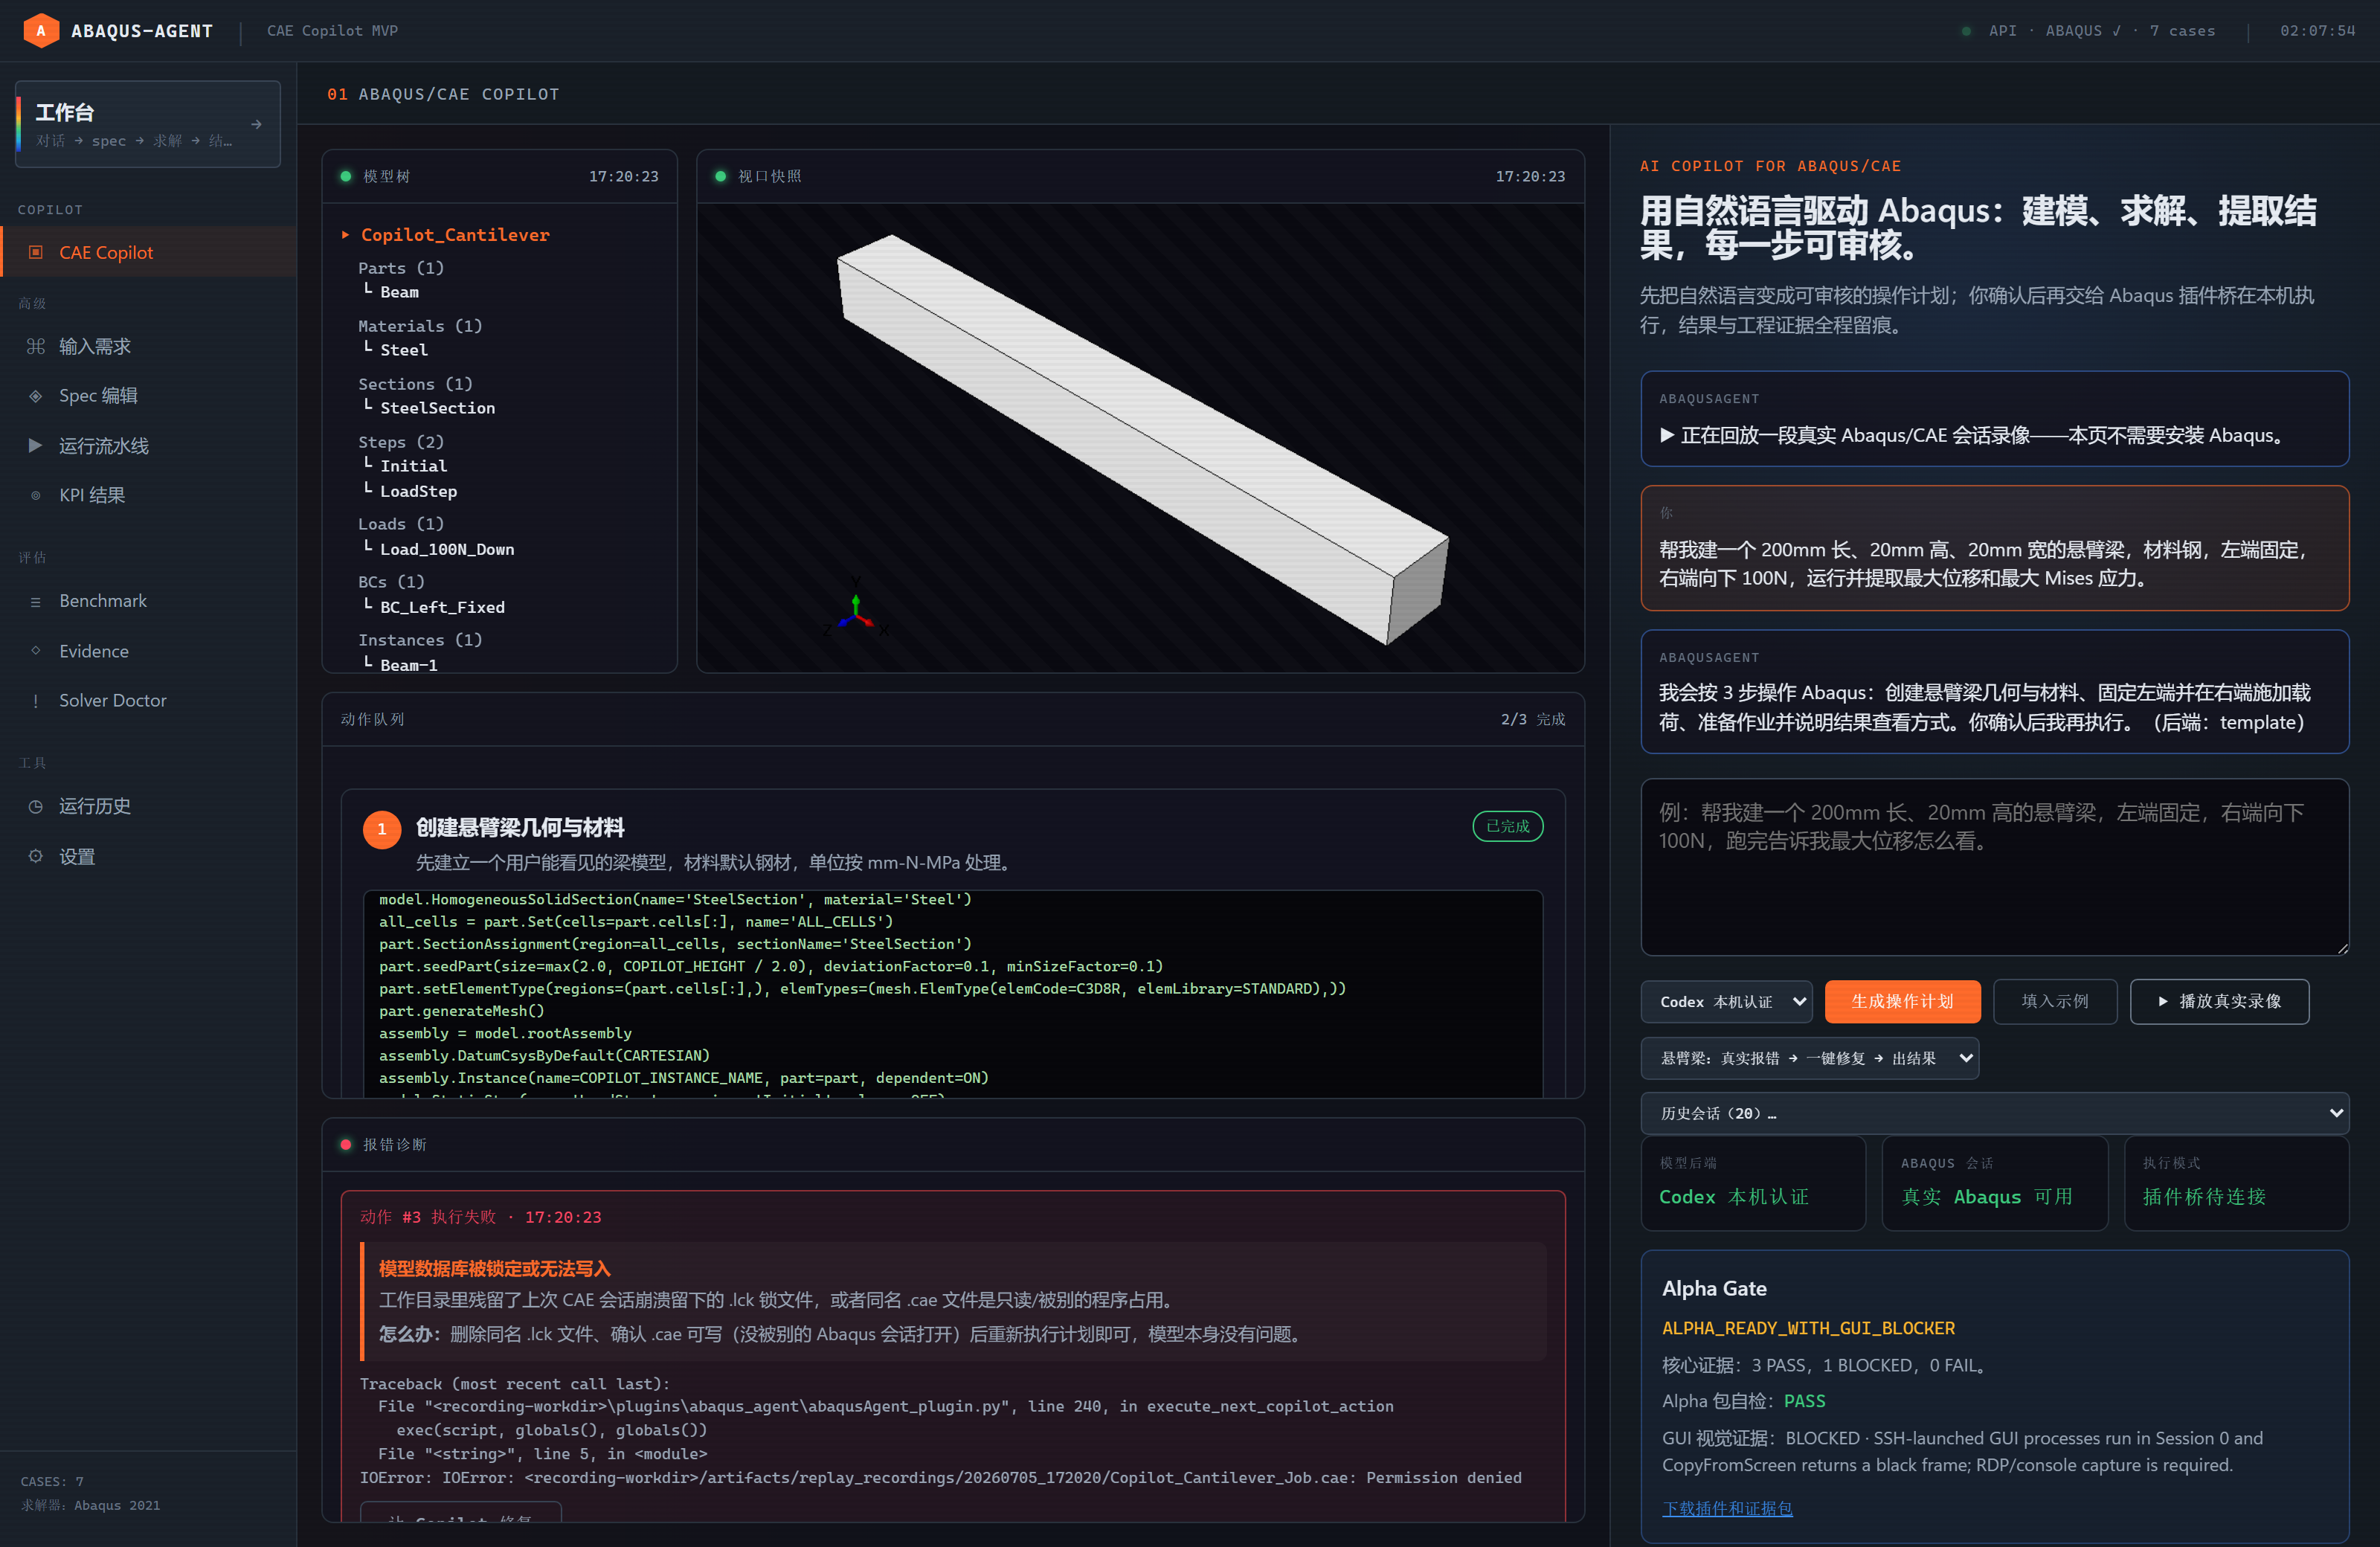Viewport: 2380px width, 1547px height.
Task: Click the 模型数据库被锁定或无法写入 error title
Action: [x=494, y=1268]
